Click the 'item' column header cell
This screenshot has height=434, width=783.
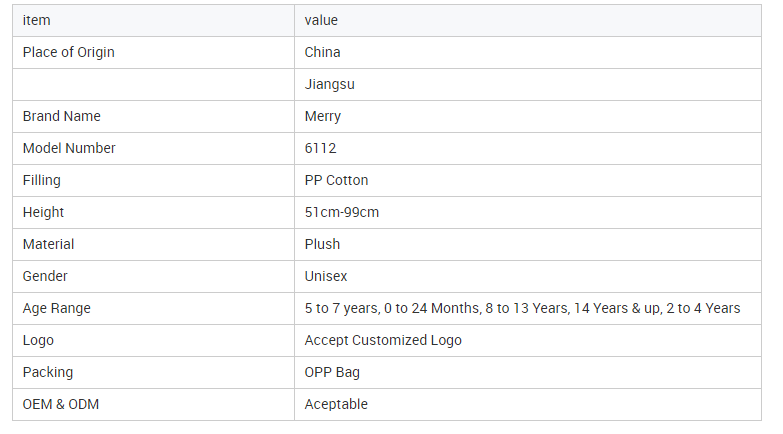153,20
